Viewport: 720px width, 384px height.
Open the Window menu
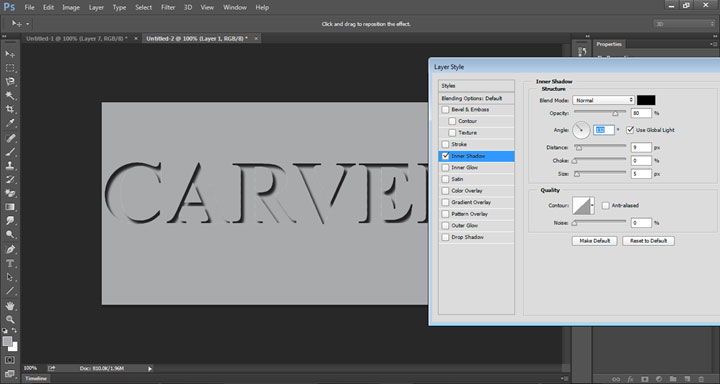coord(234,7)
